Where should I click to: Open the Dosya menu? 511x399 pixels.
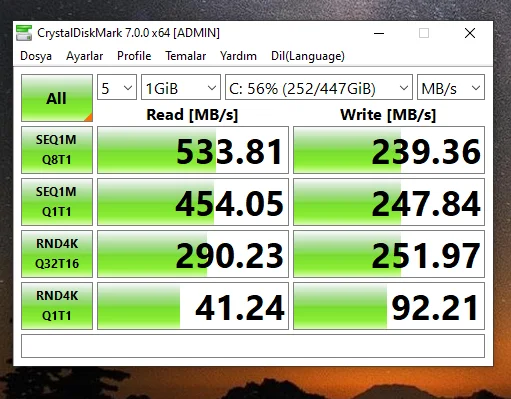point(36,56)
